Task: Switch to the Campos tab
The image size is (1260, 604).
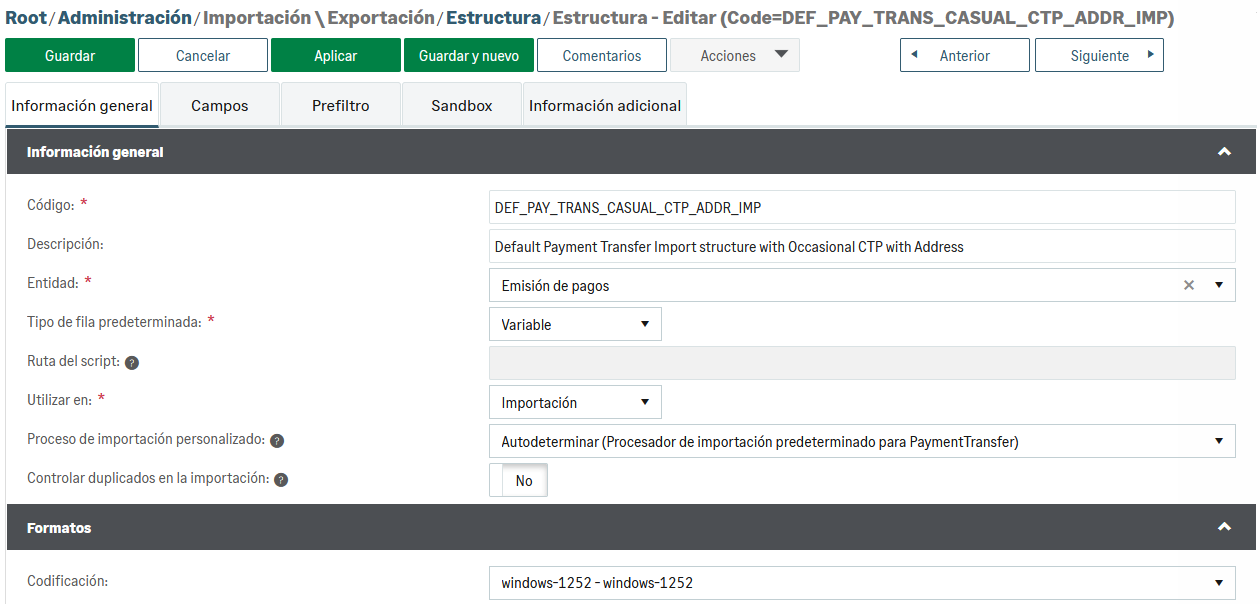Action: 220,106
